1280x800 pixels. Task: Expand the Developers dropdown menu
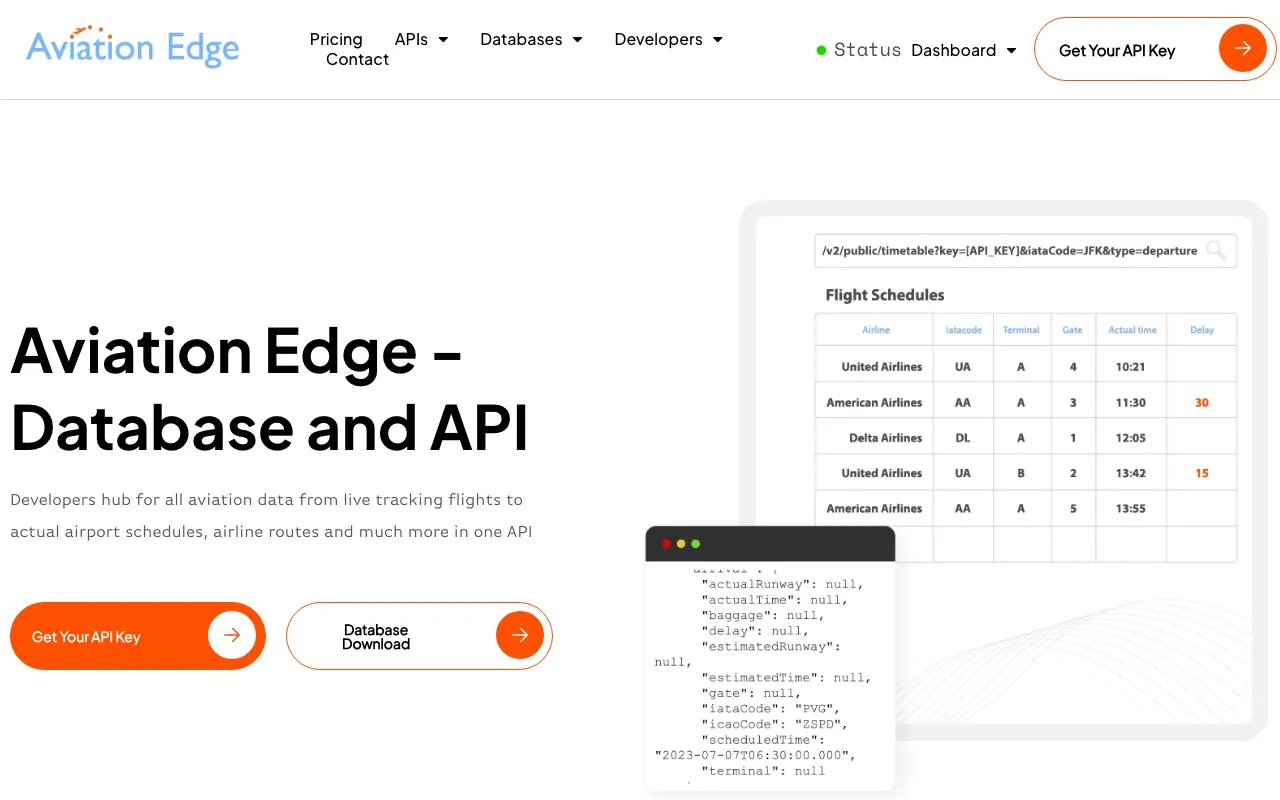point(668,39)
